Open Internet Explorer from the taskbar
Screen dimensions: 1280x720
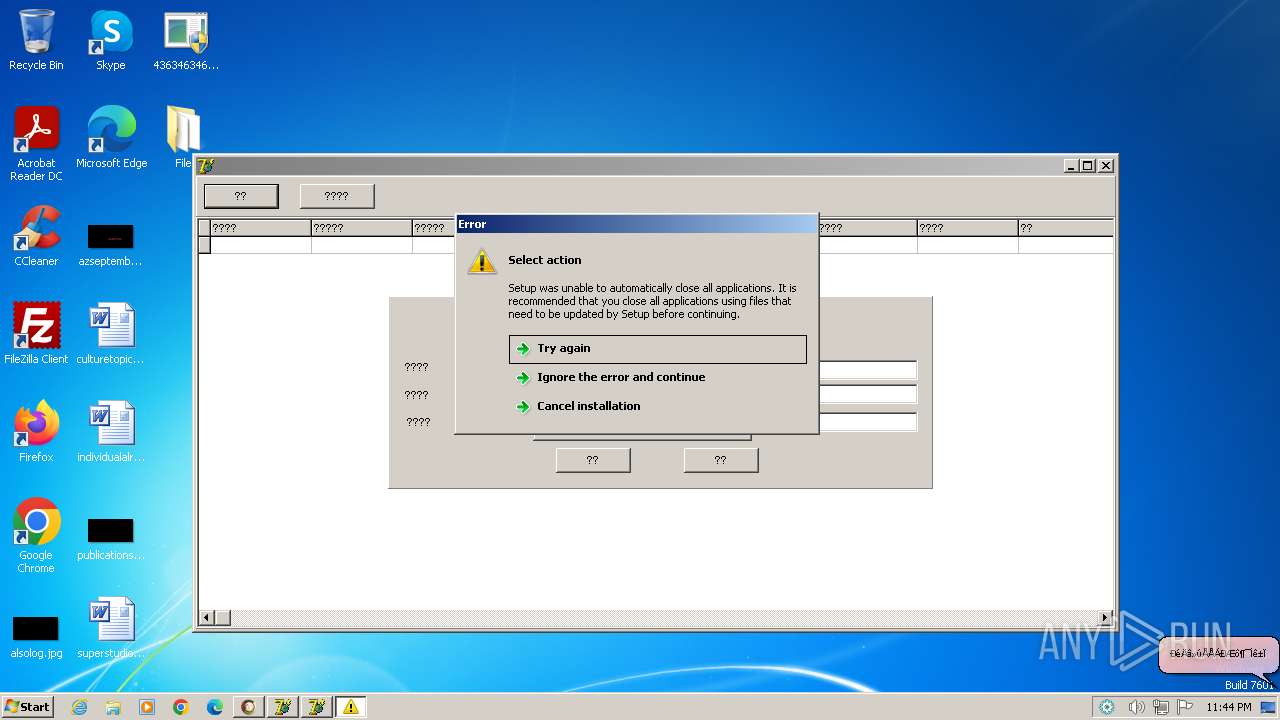[x=79, y=707]
